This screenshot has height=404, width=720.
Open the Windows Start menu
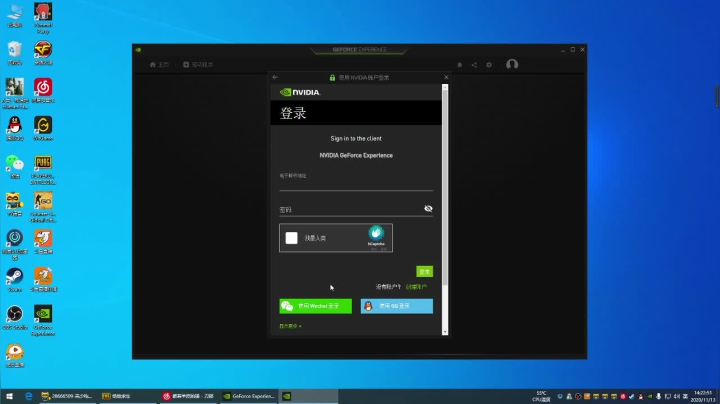[x=9, y=396]
